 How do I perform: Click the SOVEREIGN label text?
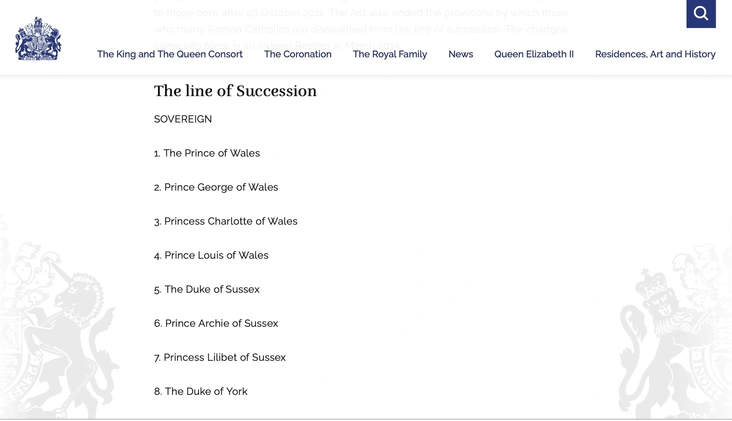[x=183, y=119]
